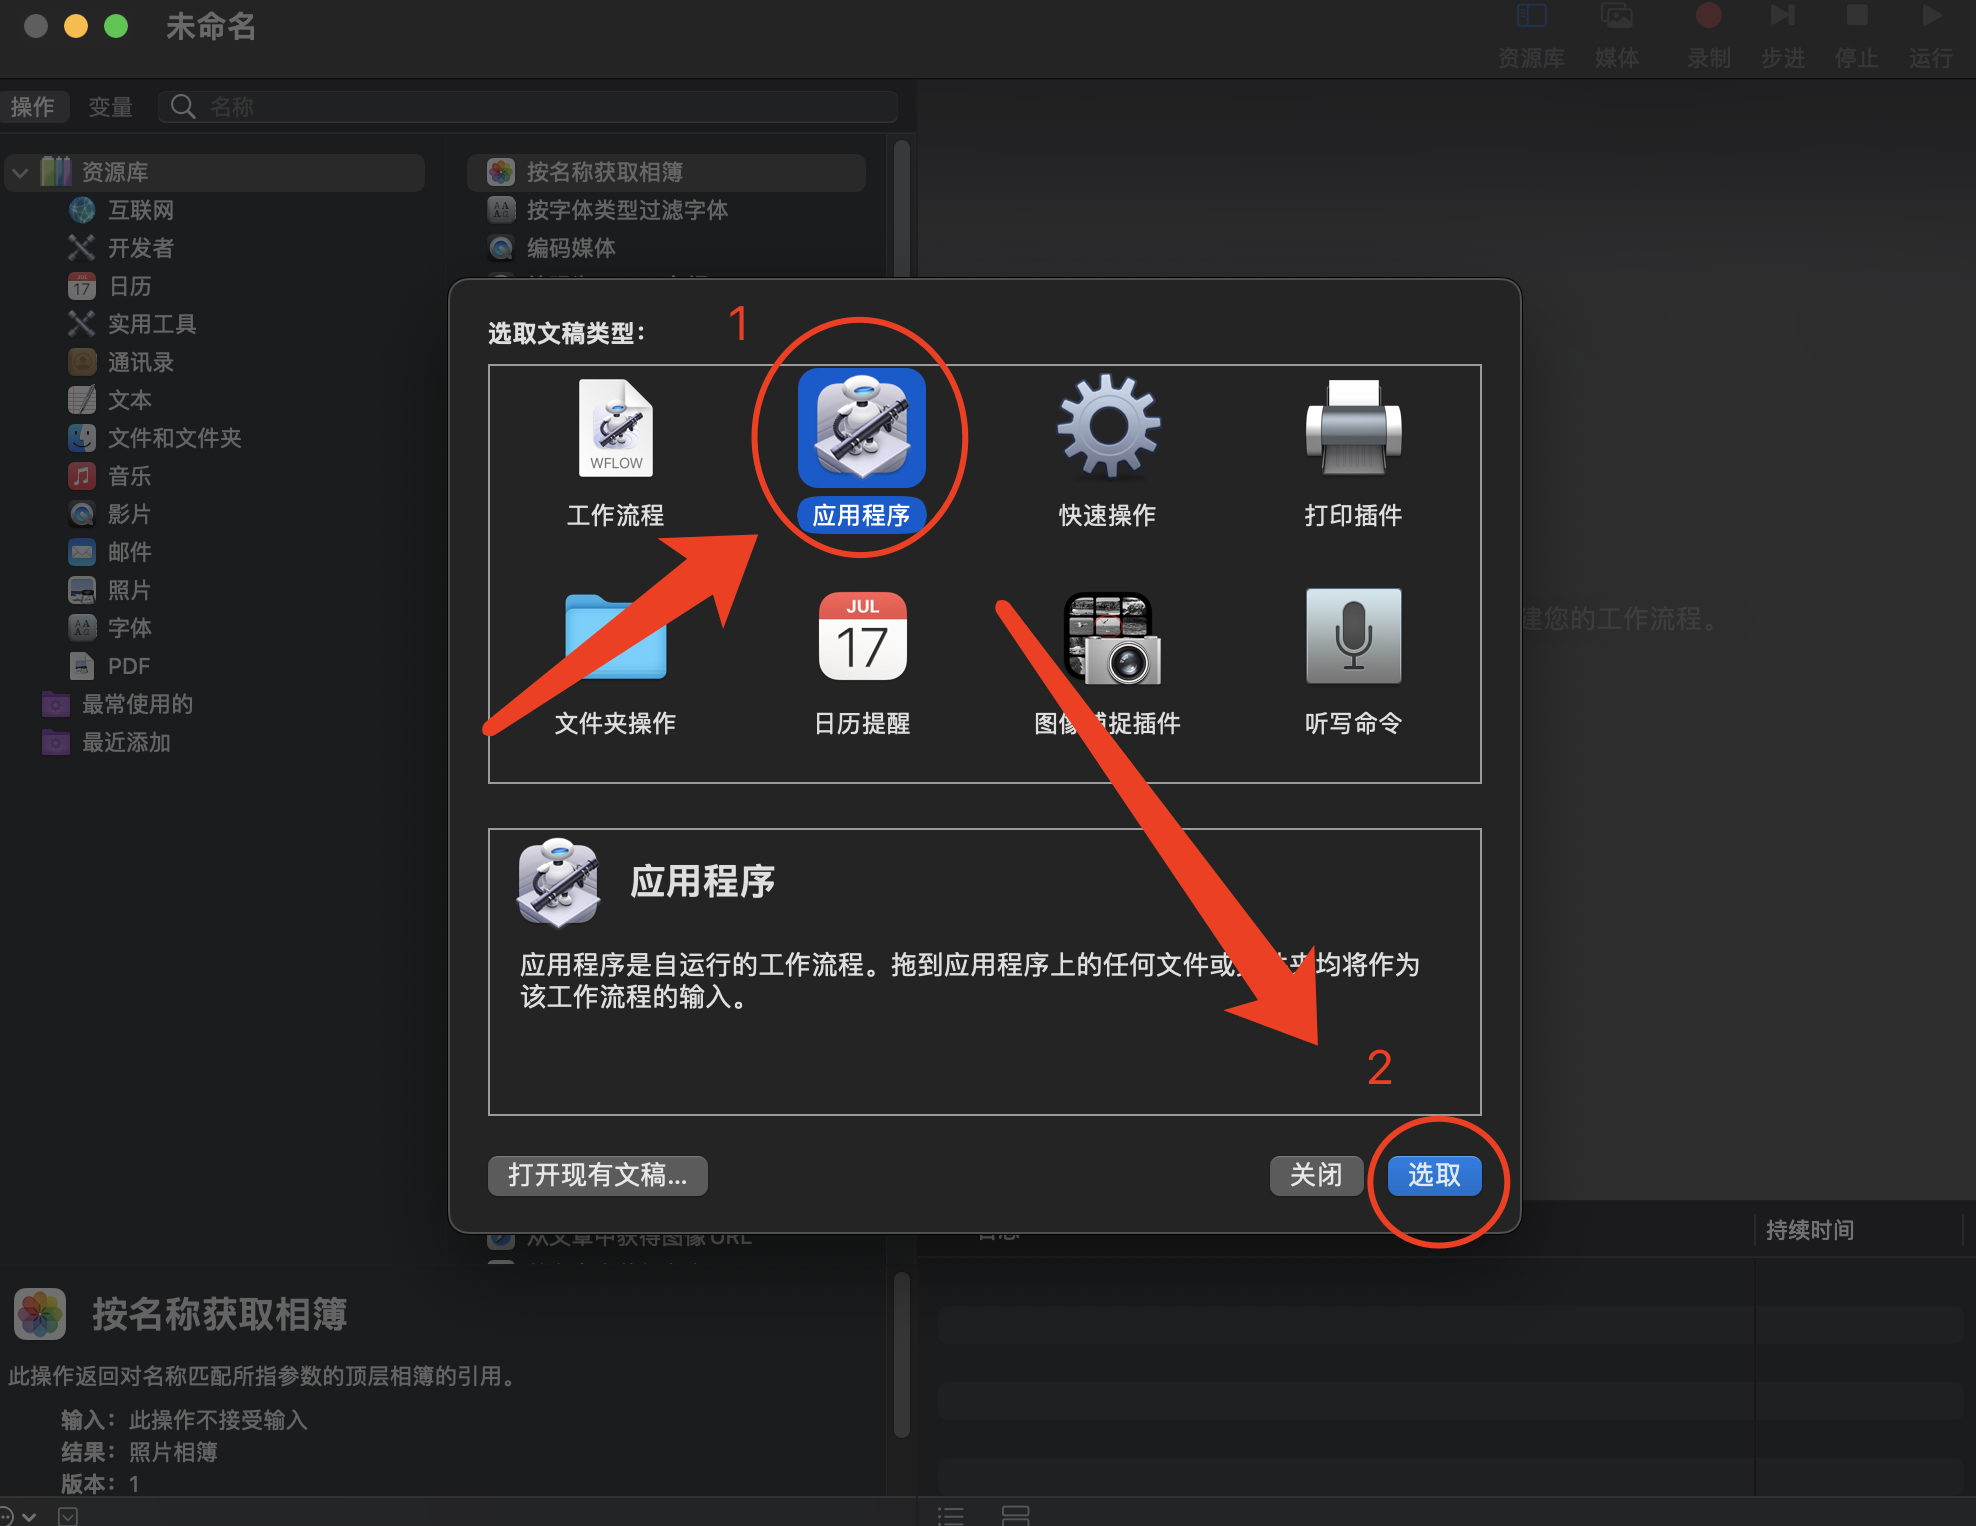Pick the 听写命令 microphone icon

point(1353,638)
